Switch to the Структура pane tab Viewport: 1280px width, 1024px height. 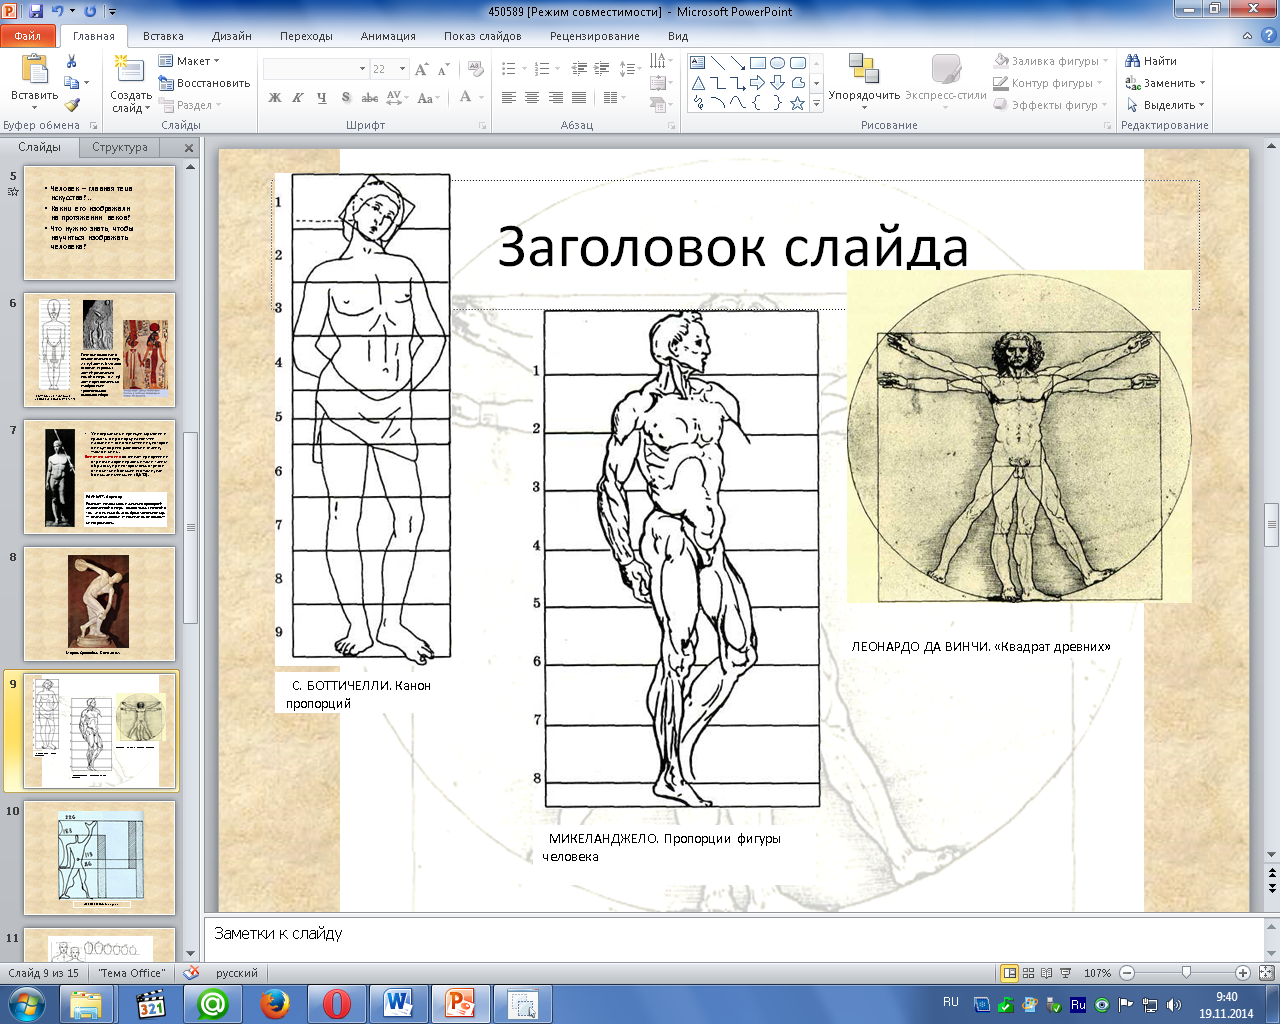(x=120, y=147)
